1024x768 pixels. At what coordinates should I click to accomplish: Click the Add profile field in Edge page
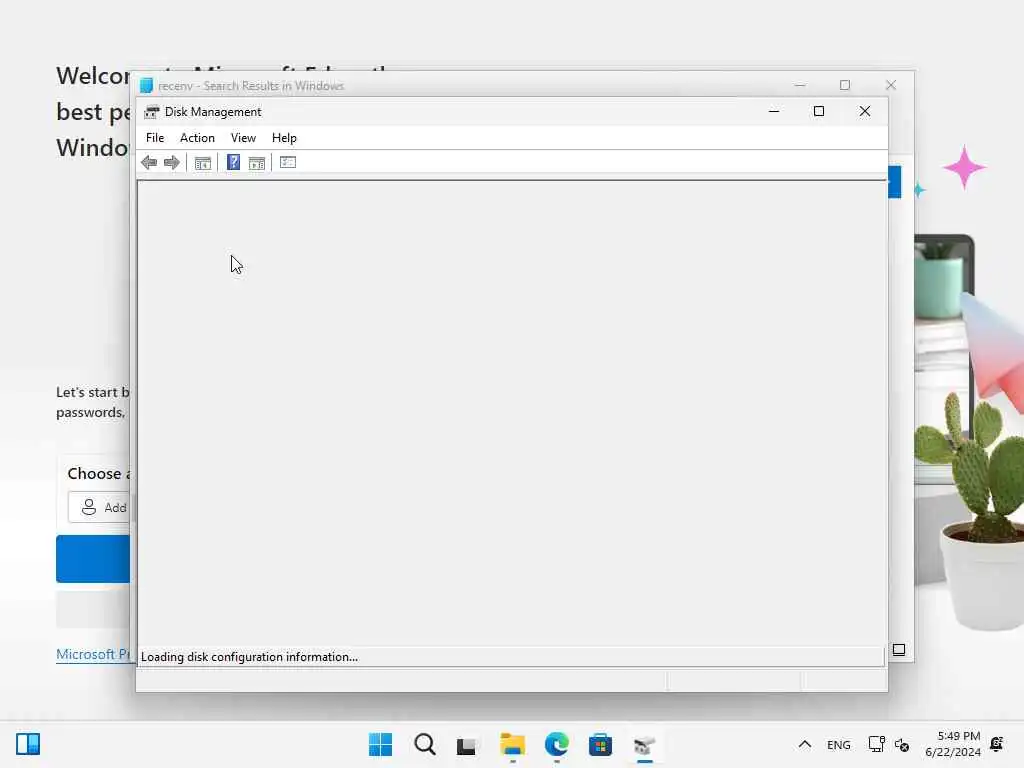[x=99, y=507]
